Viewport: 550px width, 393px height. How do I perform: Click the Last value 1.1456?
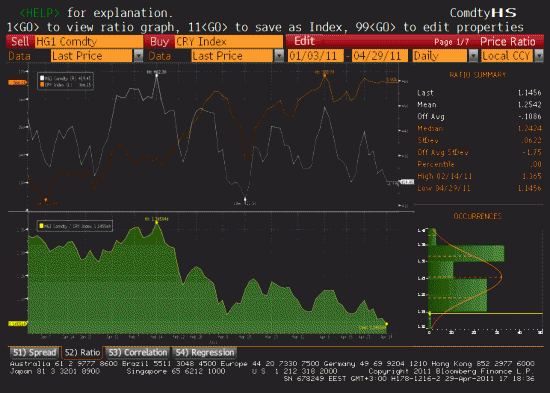pos(530,93)
